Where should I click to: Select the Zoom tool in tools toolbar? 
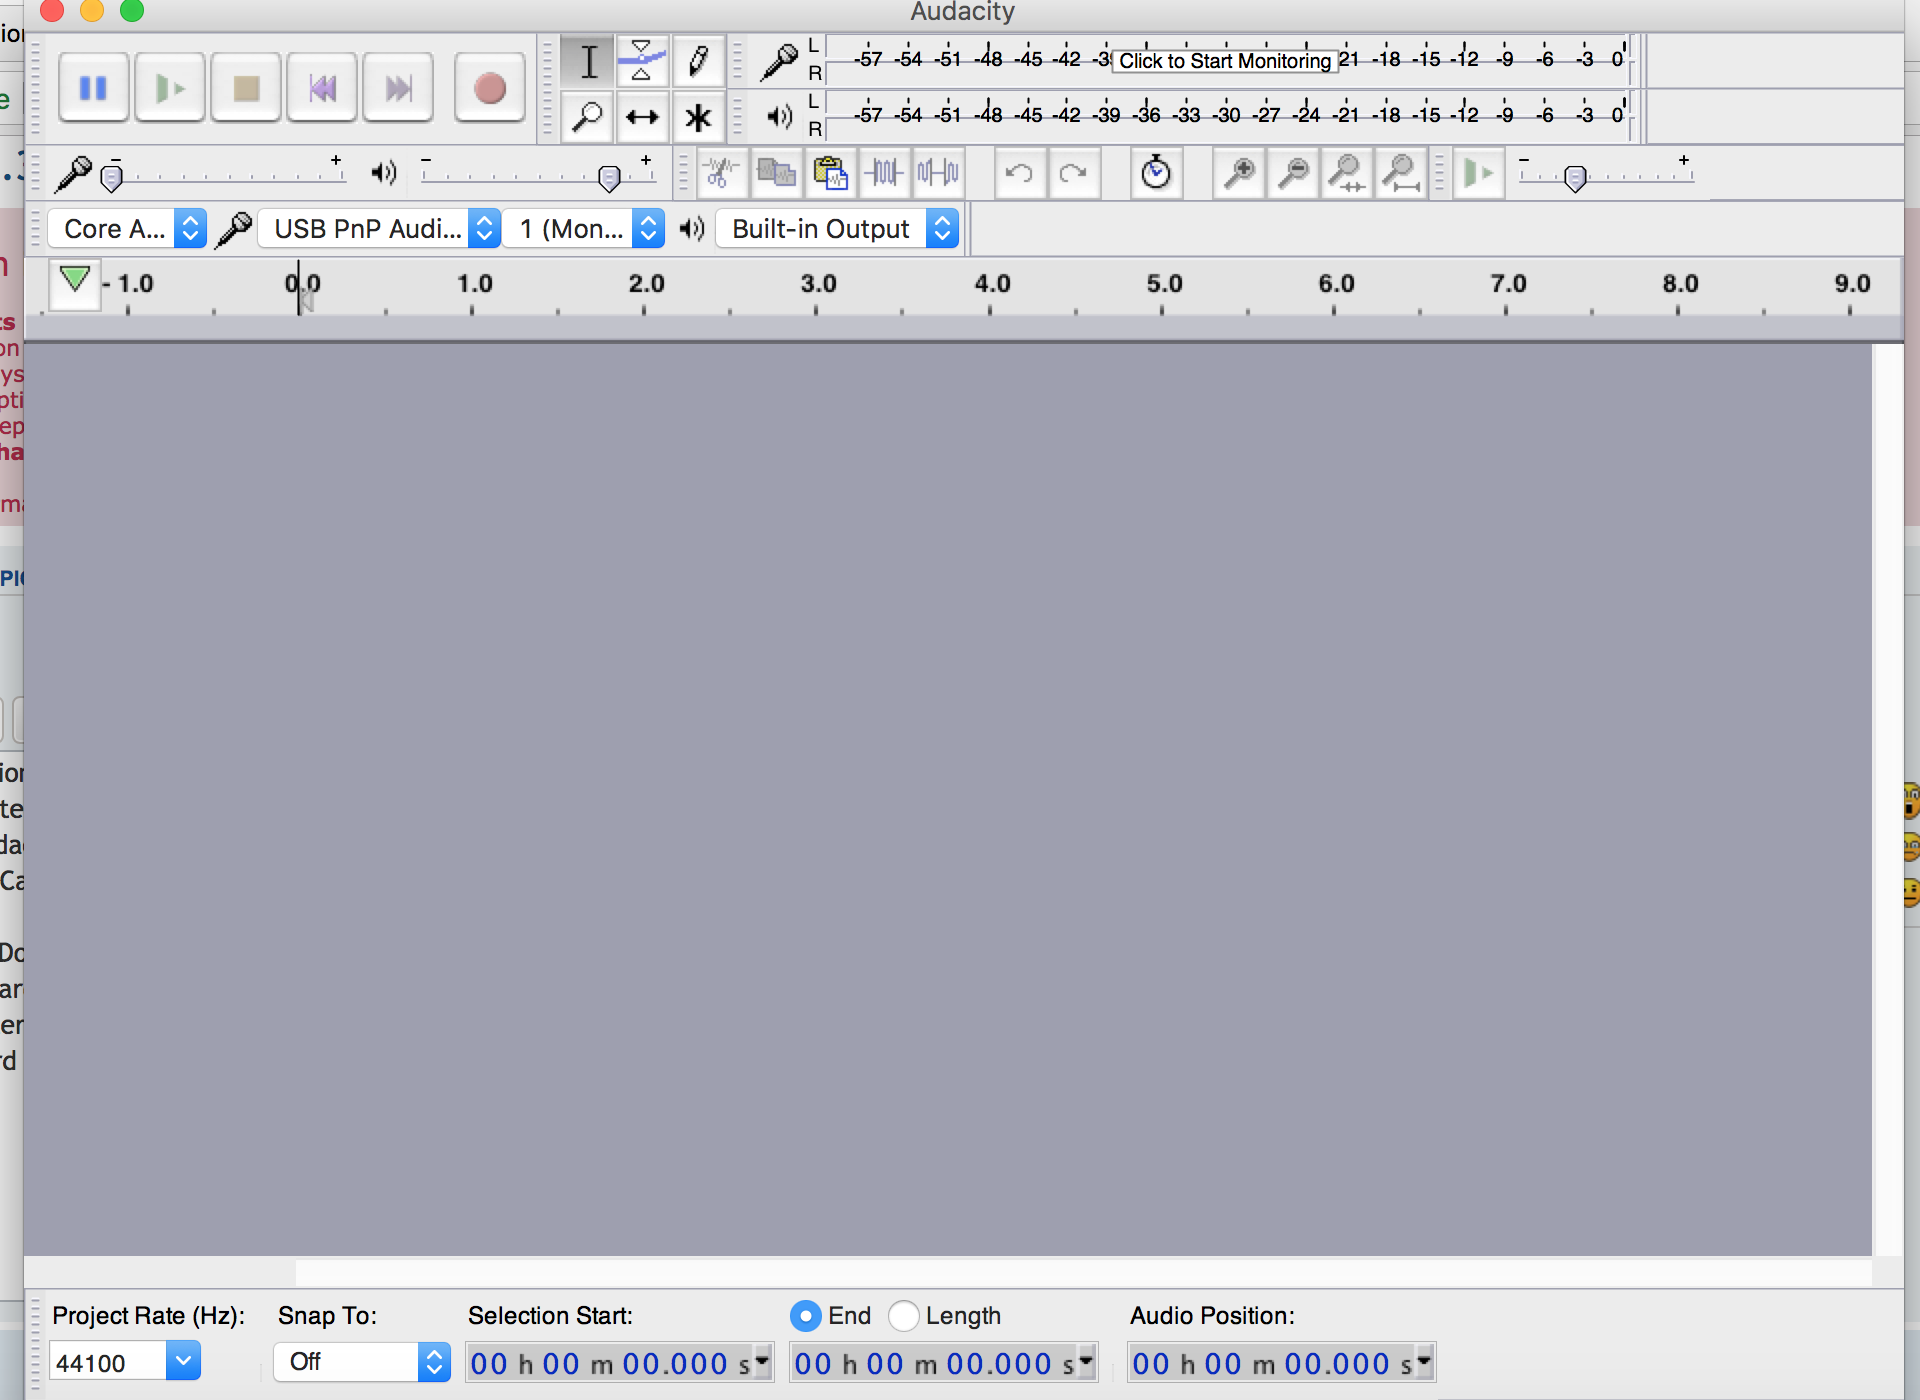pos(588,117)
